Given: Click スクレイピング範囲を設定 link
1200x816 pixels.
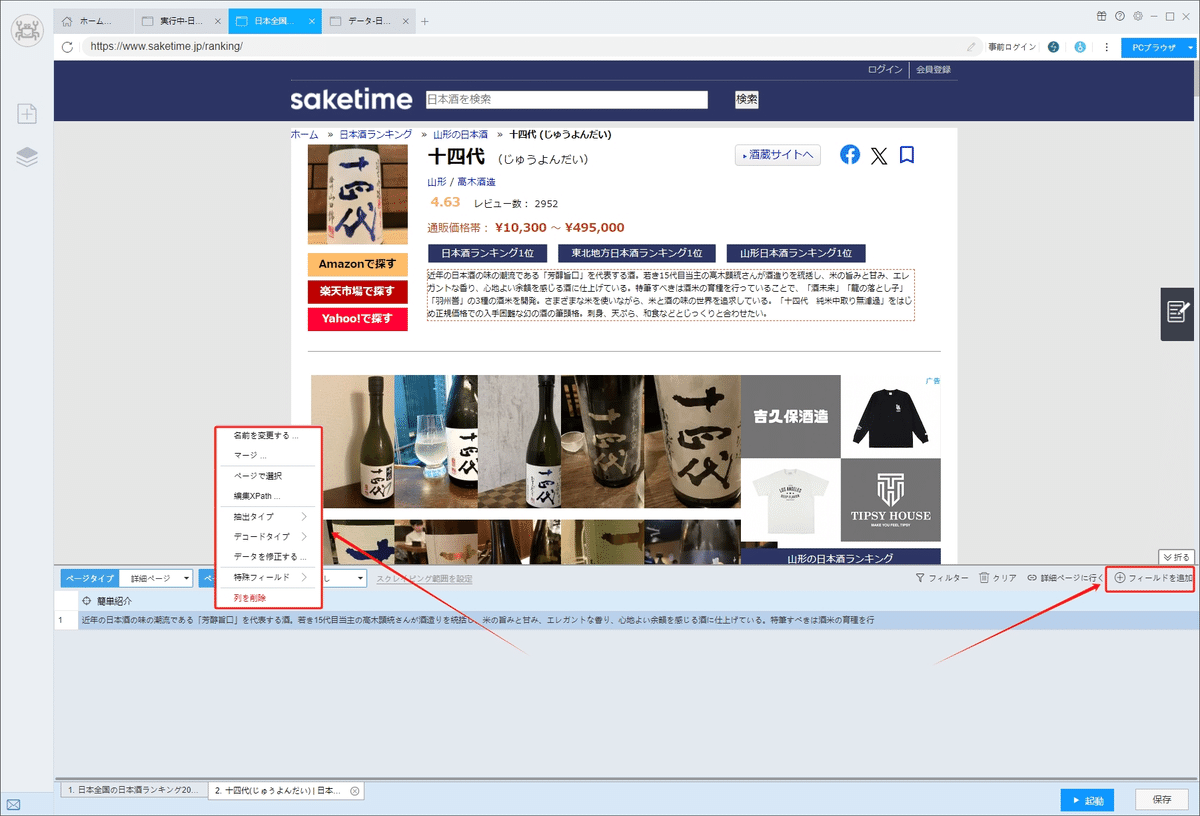Looking at the screenshot, I should (x=424, y=578).
